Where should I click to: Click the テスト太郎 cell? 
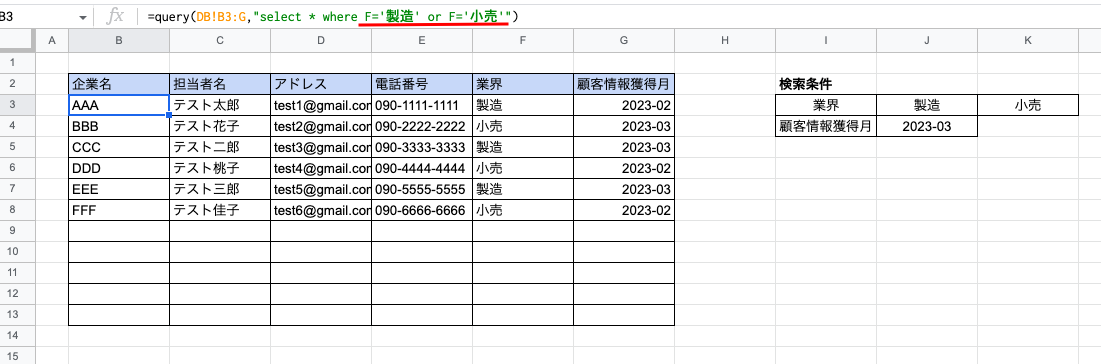(x=220, y=105)
